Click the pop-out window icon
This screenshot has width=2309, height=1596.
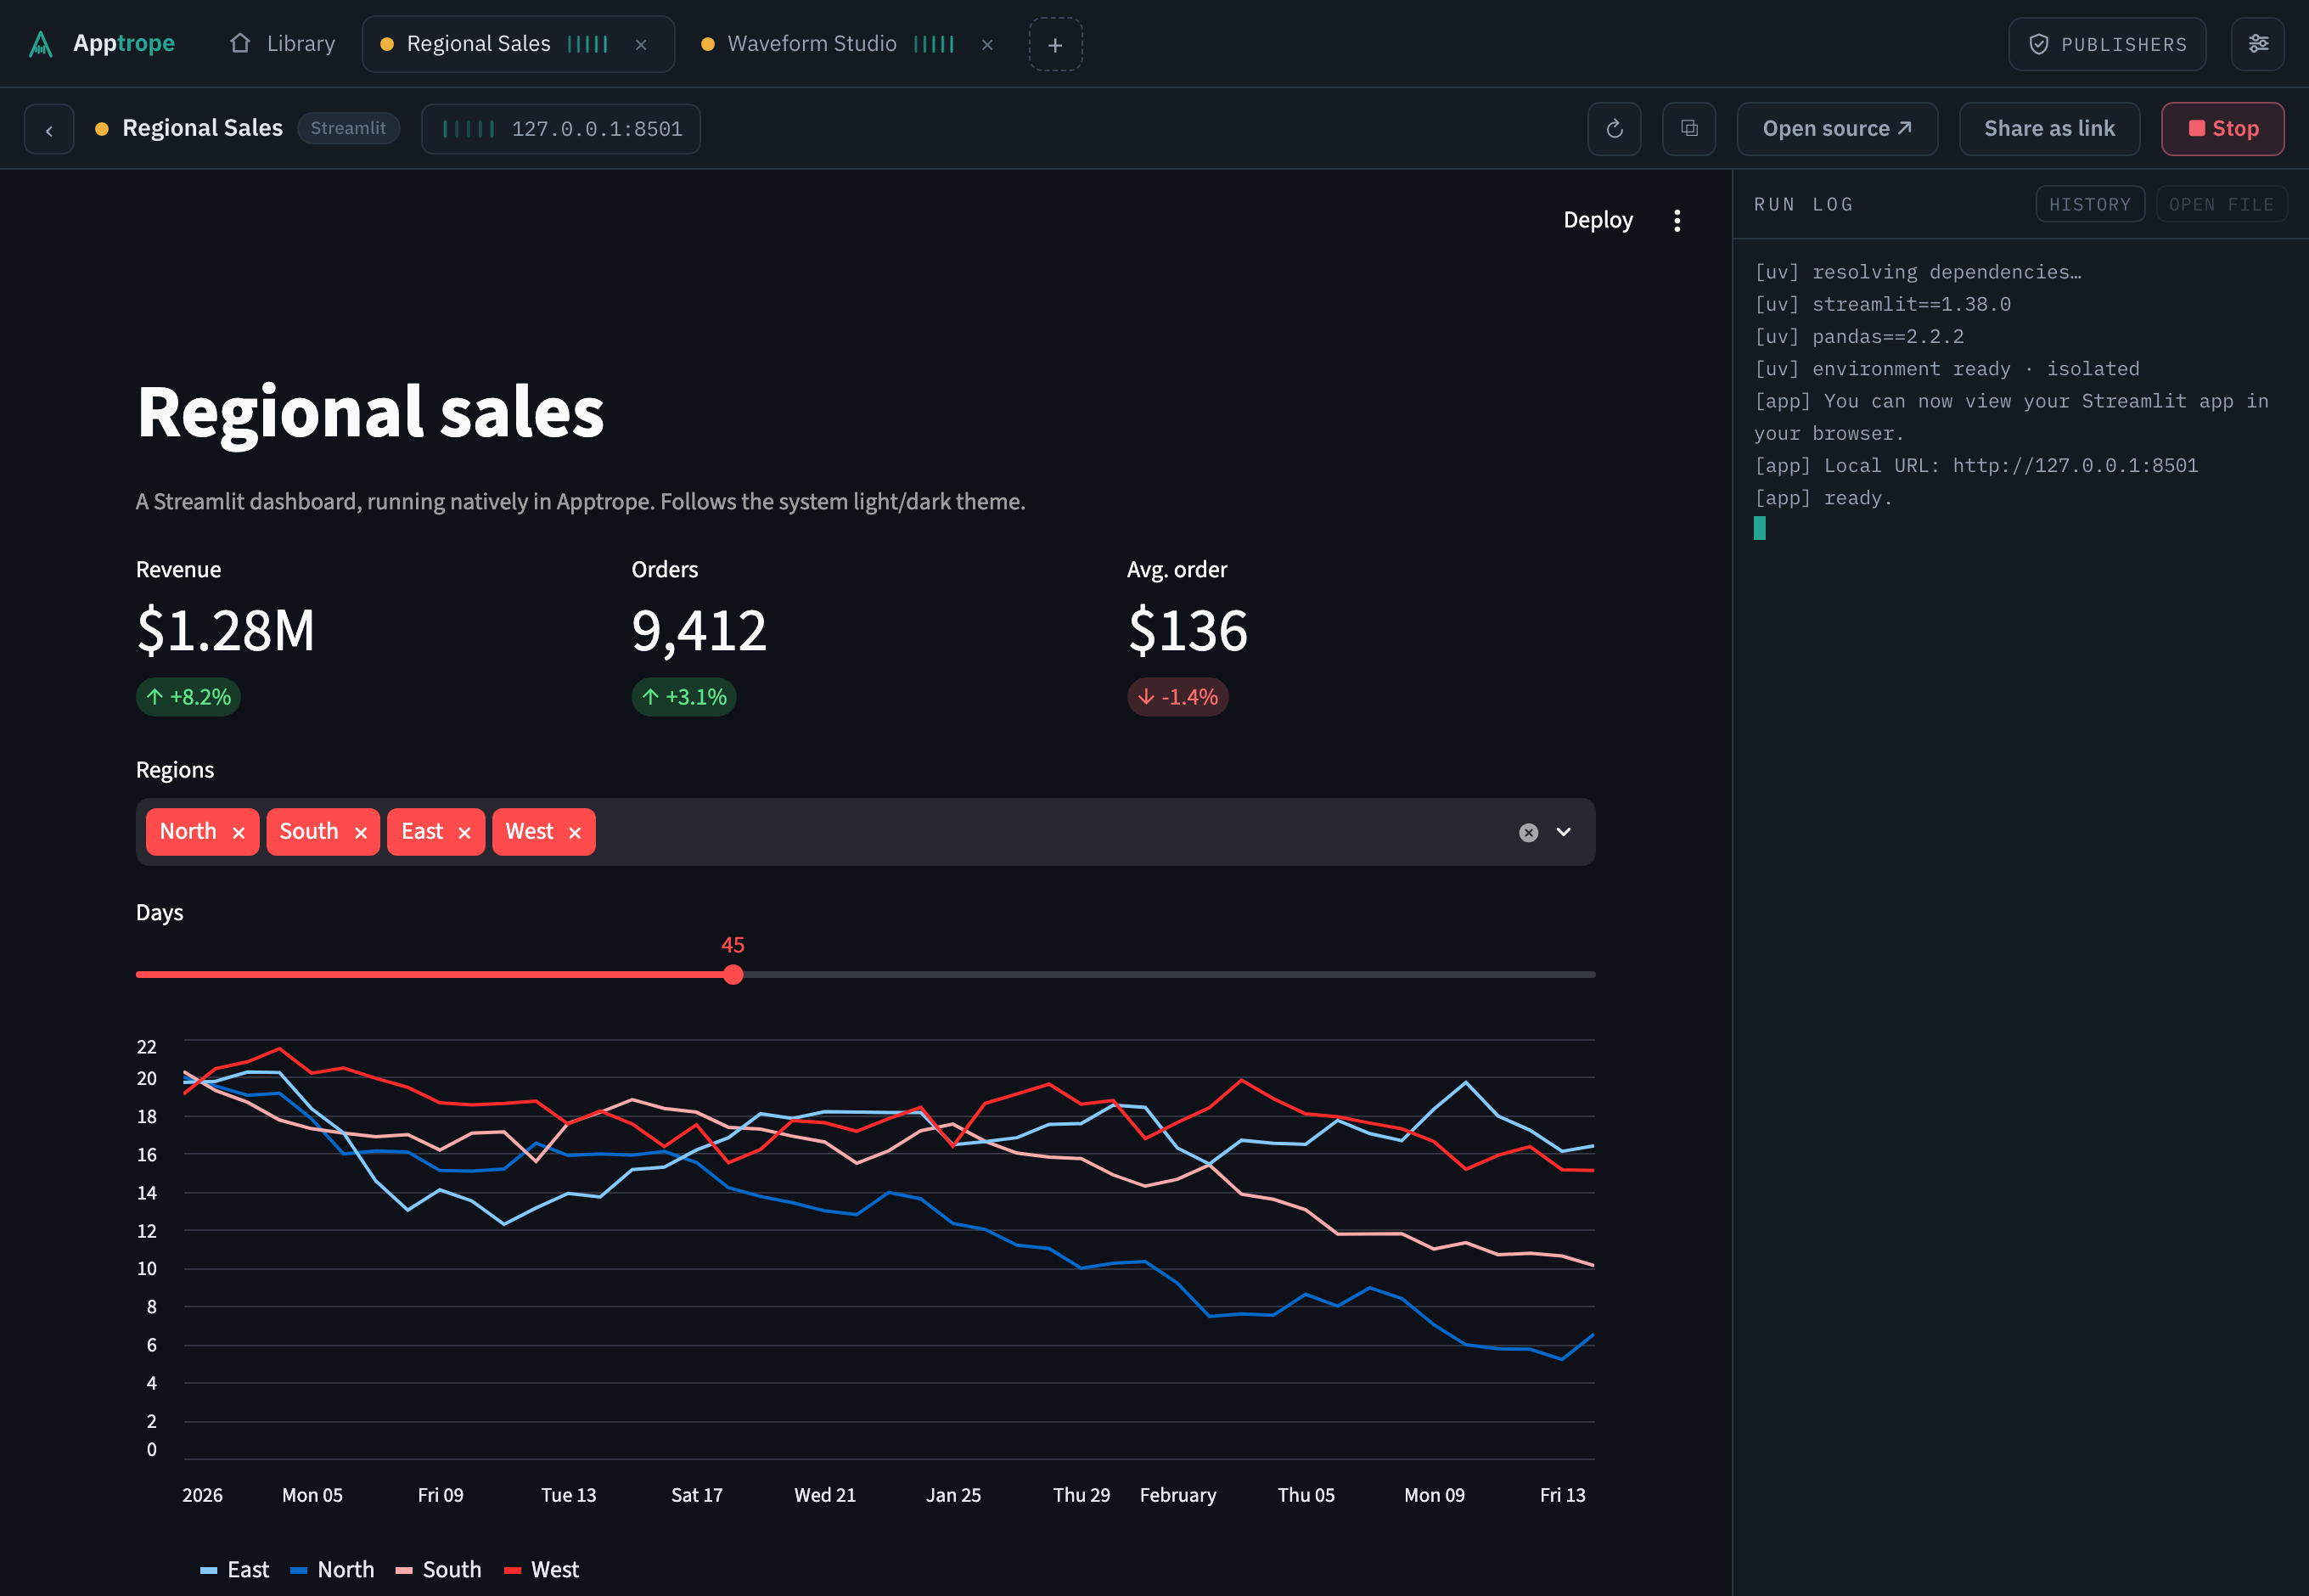click(x=1689, y=129)
